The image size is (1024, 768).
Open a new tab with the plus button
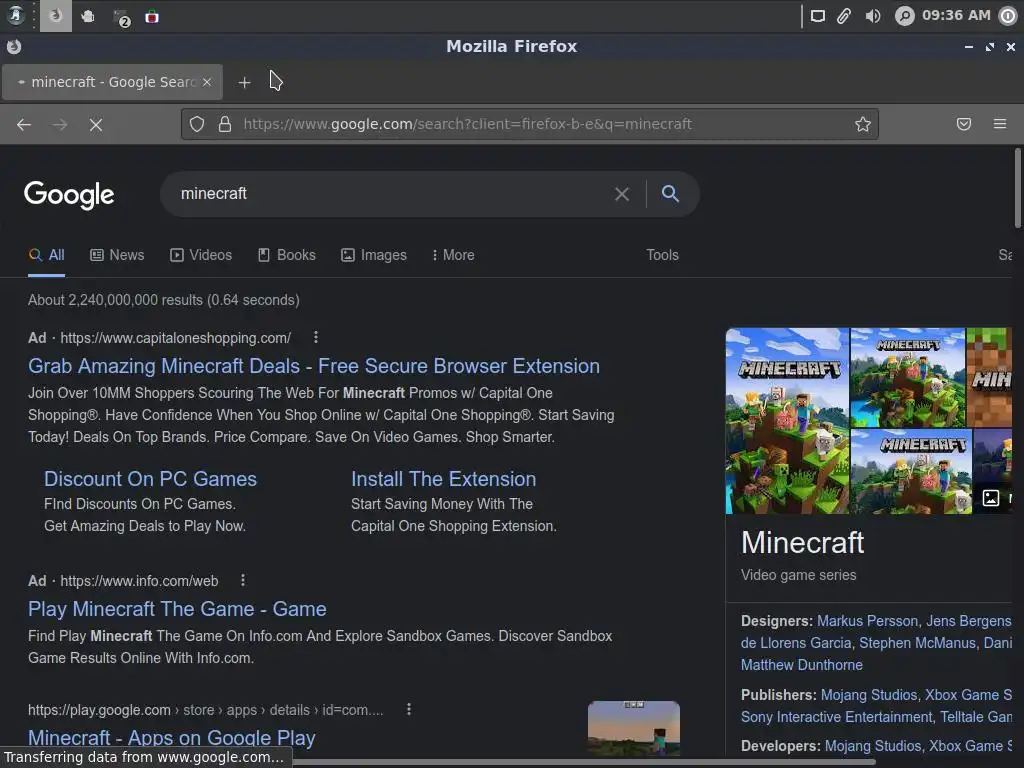(x=244, y=82)
